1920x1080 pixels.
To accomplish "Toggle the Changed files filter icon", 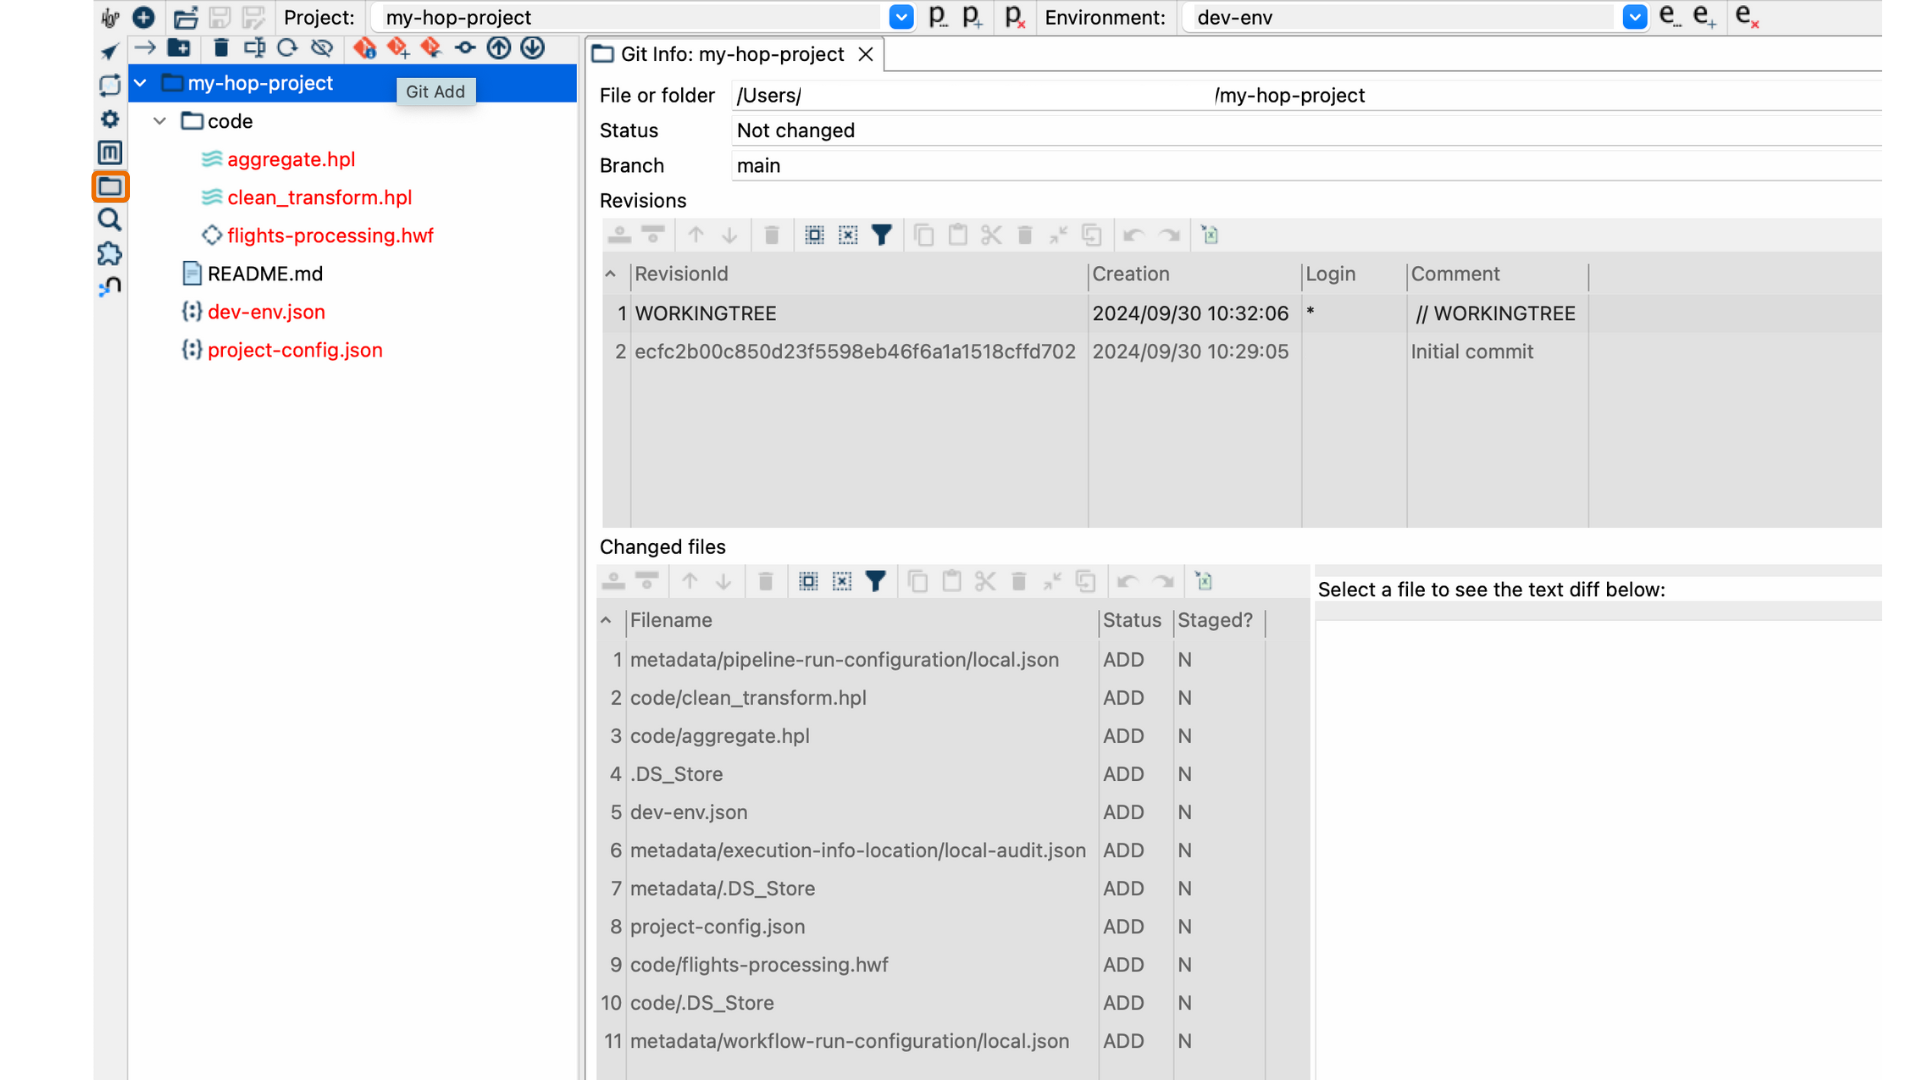I will pyautogui.click(x=875, y=581).
